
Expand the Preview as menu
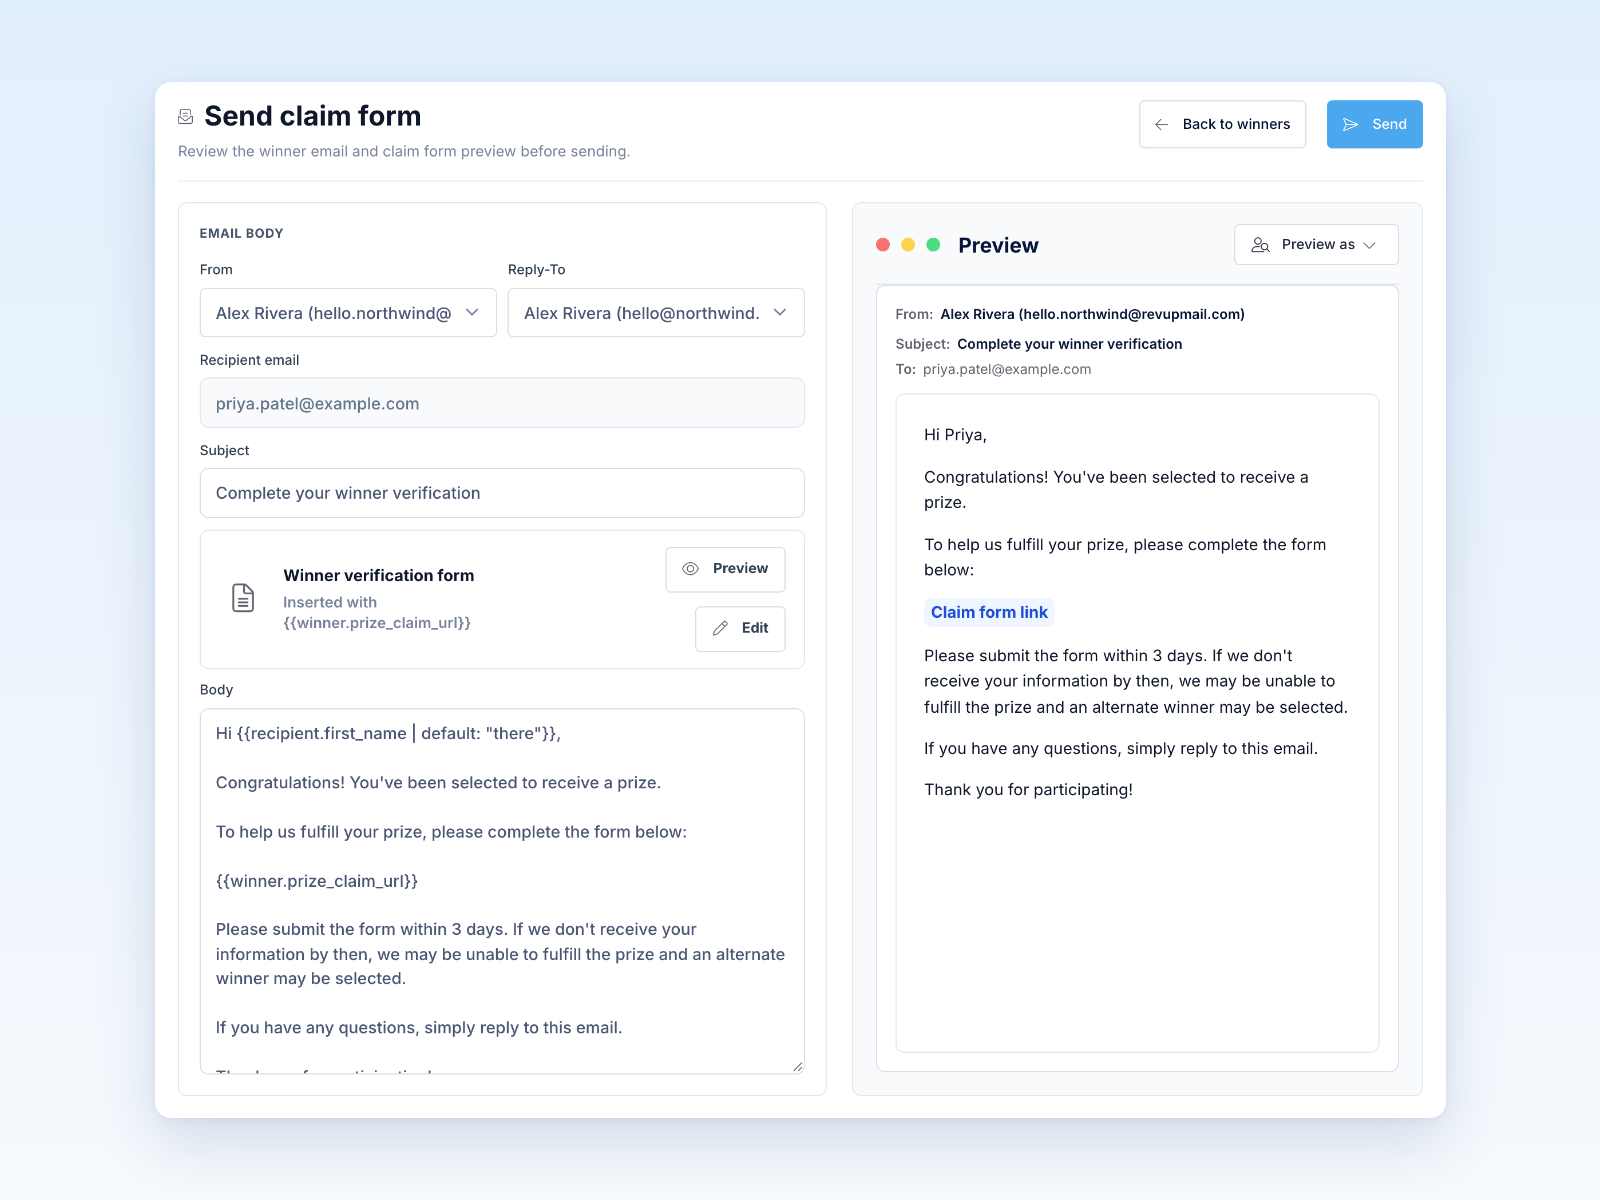[1316, 245]
